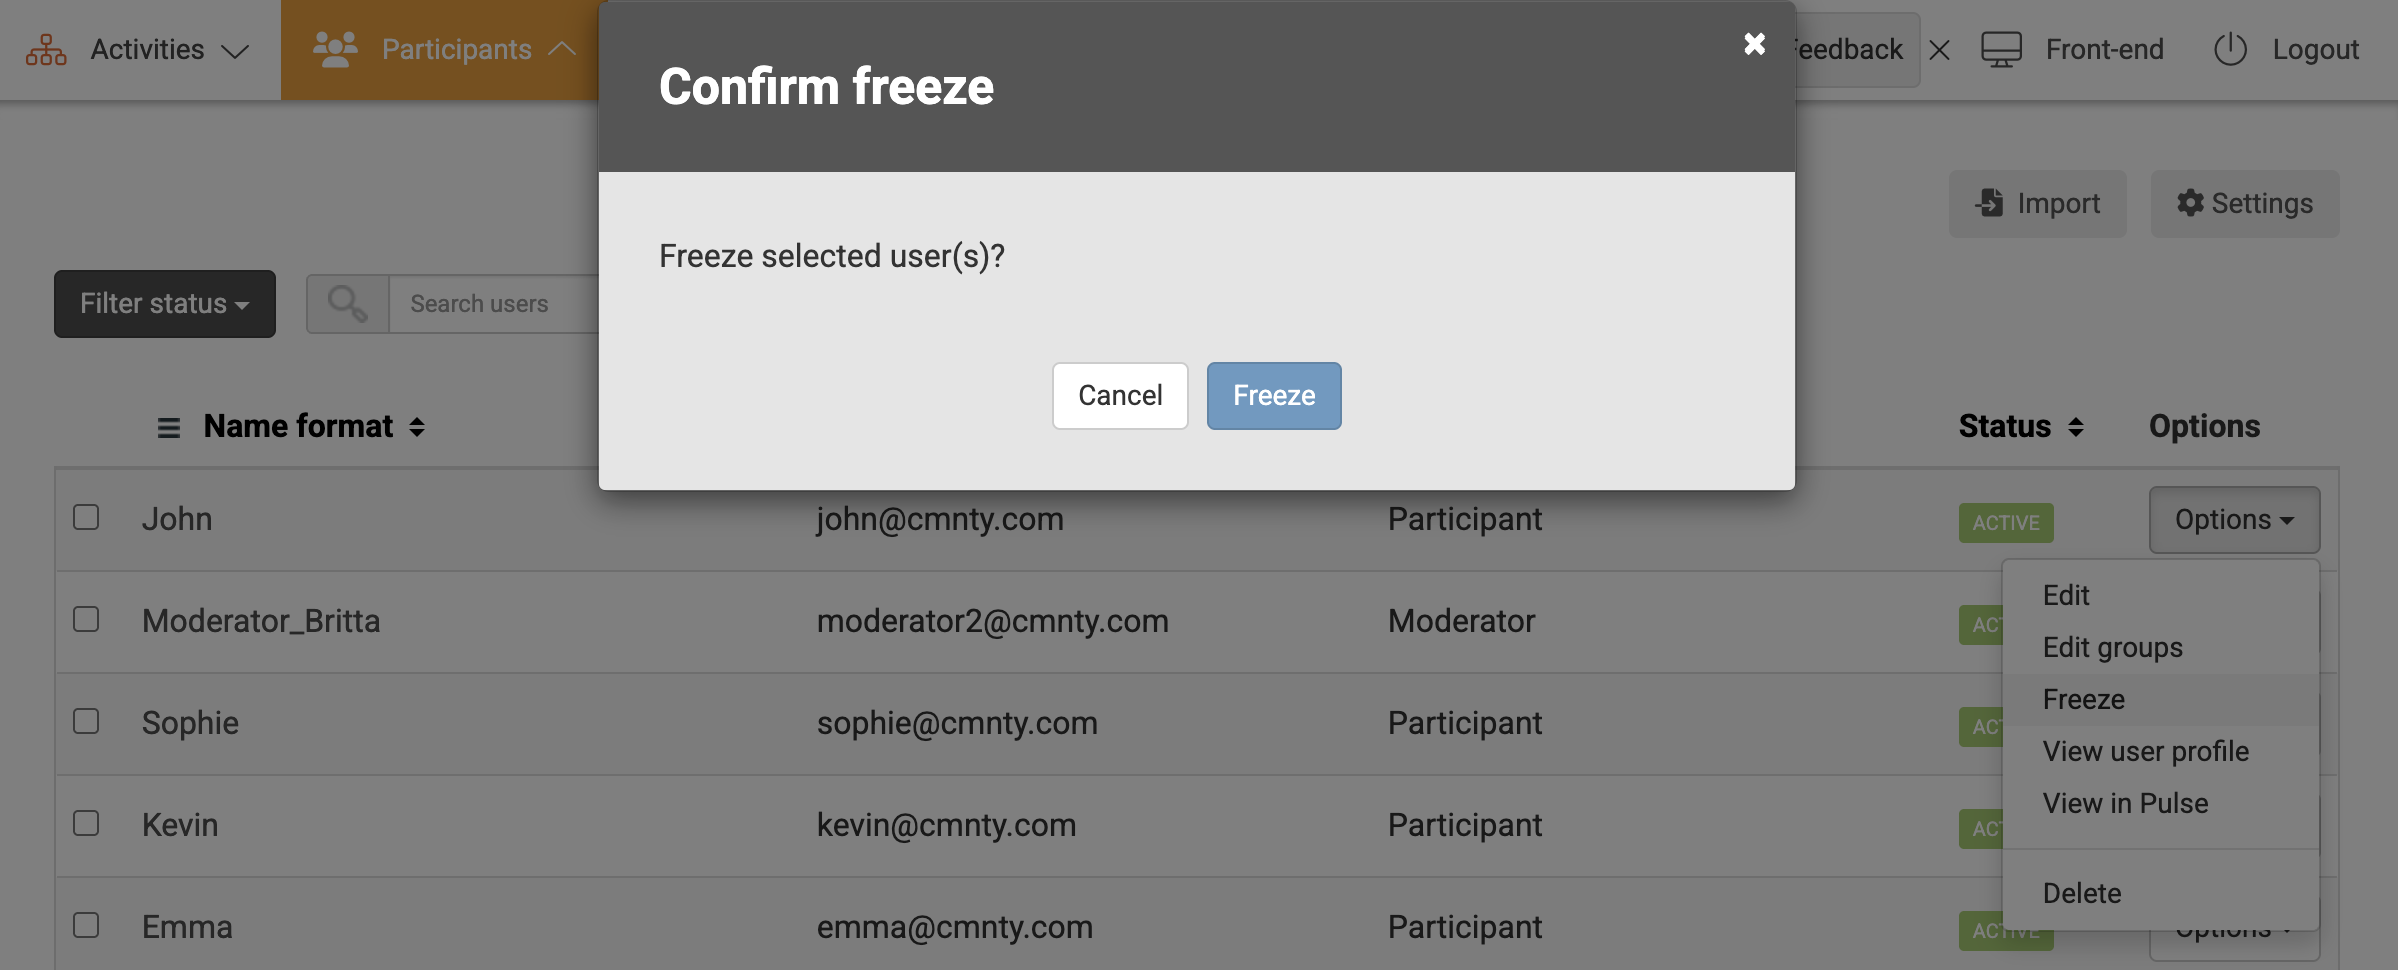Click the Front-end monitor icon
This screenshot has height=970, width=2398.
click(x=2001, y=50)
